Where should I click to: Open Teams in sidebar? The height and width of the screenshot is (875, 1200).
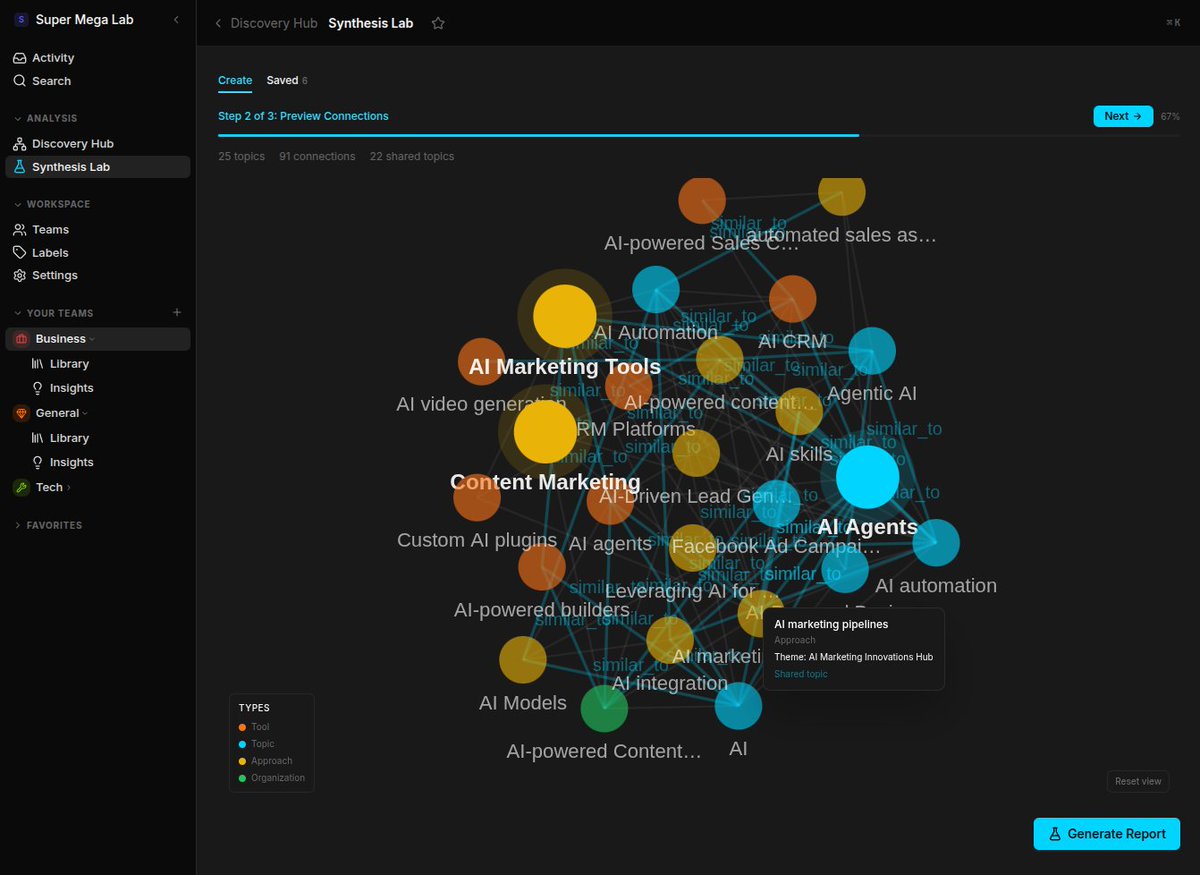(x=97, y=229)
